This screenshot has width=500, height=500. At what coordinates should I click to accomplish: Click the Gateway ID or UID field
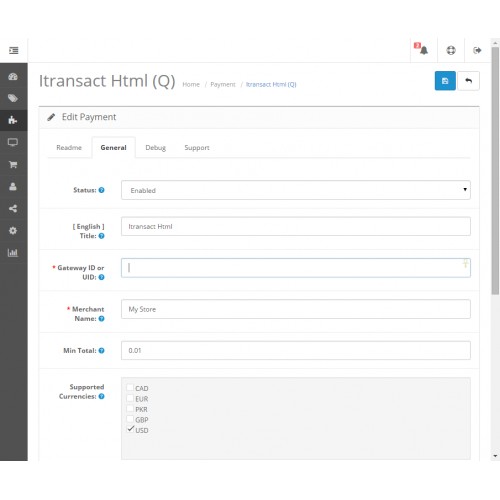pos(296,268)
